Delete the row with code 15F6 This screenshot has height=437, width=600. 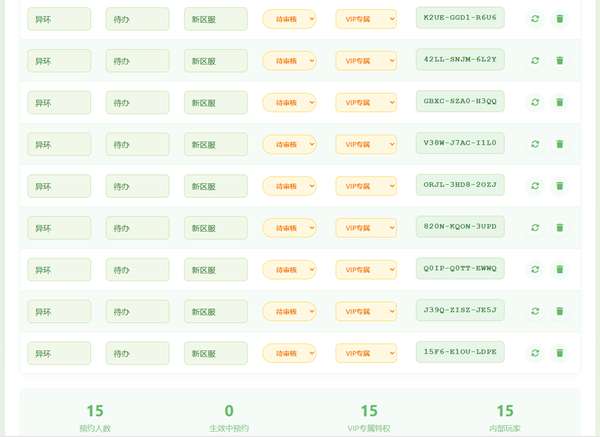[x=559, y=352]
